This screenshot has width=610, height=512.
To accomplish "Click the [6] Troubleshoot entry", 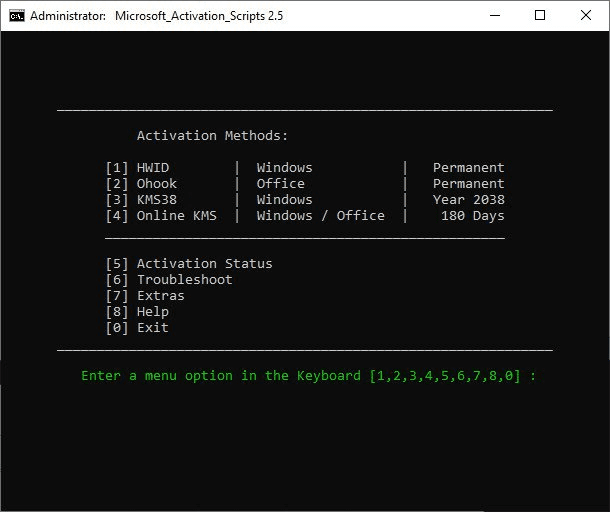I will 169,279.
